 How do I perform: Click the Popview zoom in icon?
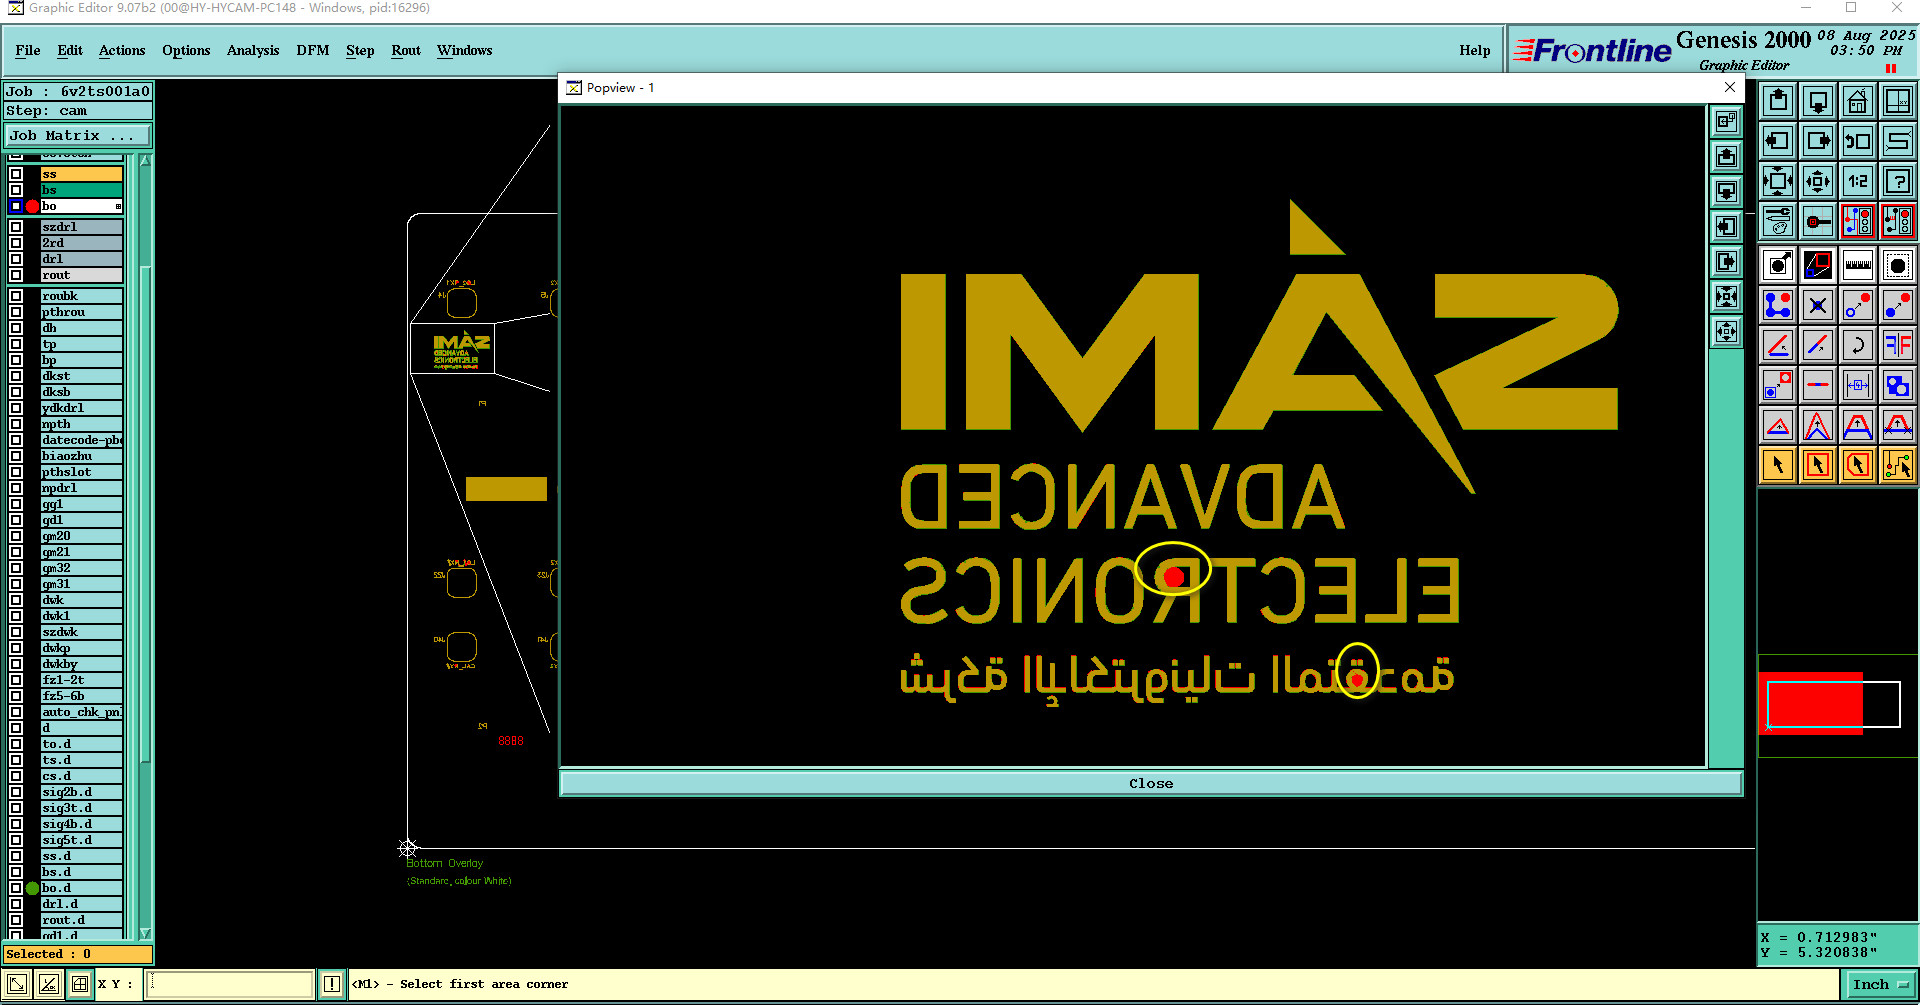point(1727,297)
